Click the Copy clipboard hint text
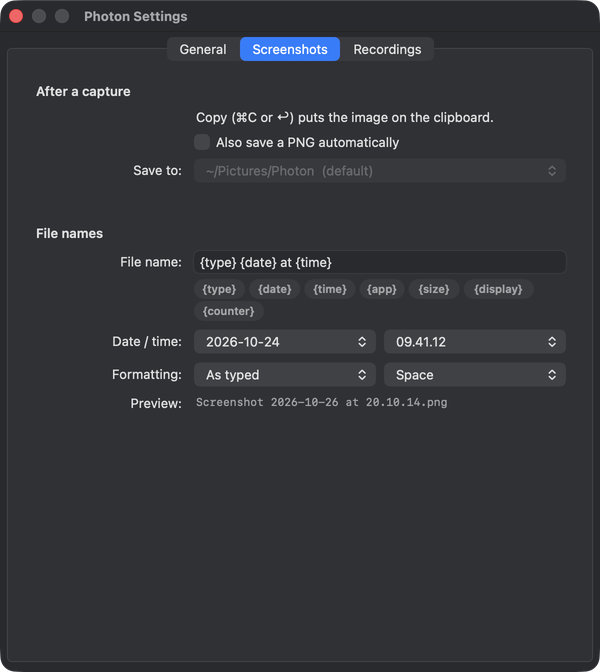600x672 pixels. (x=345, y=117)
